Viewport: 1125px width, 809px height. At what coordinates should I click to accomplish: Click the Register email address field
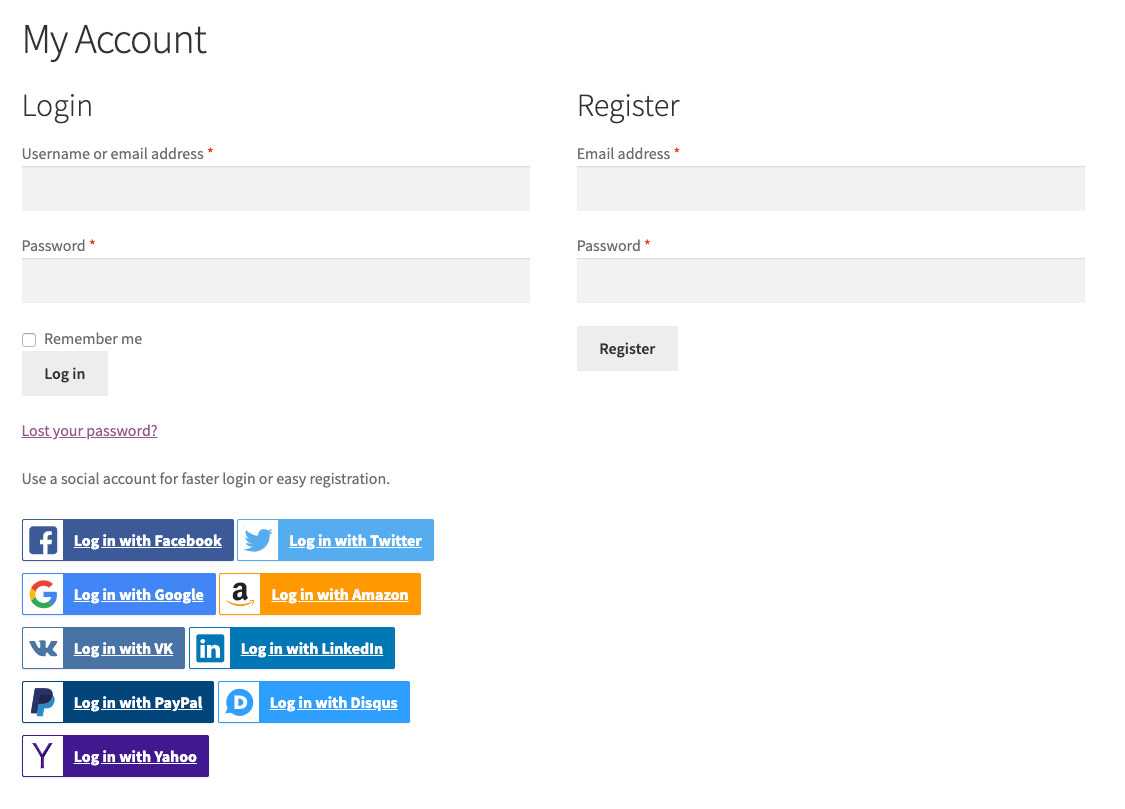point(831,188)
